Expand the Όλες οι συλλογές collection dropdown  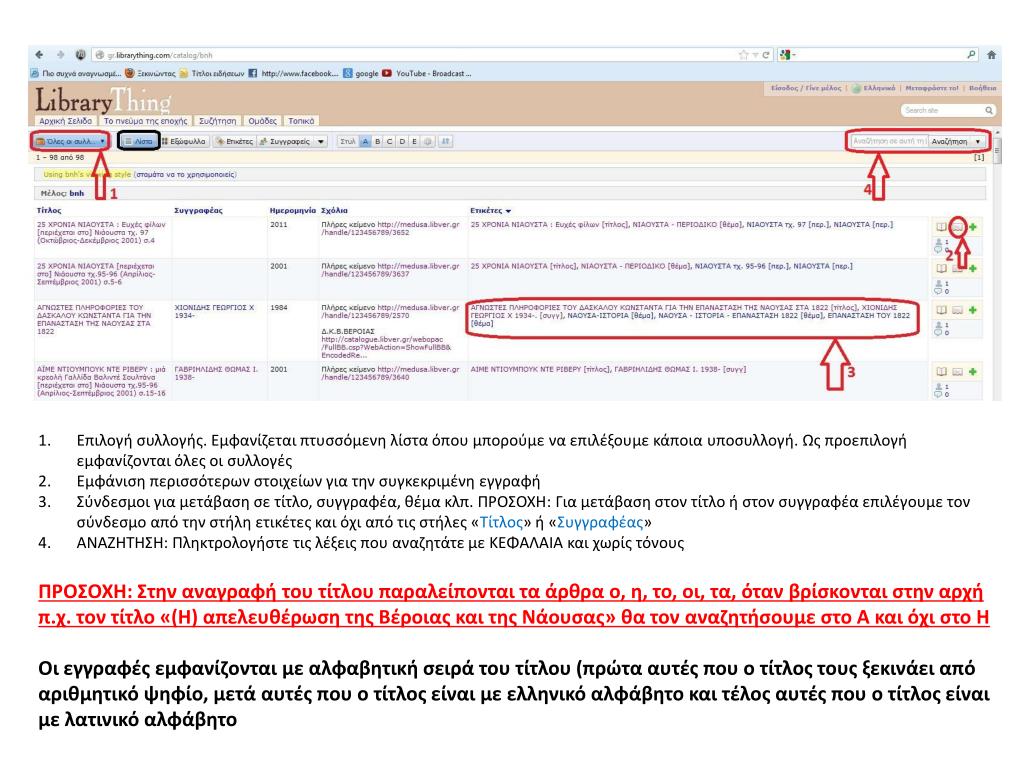(x=70, y=141)
